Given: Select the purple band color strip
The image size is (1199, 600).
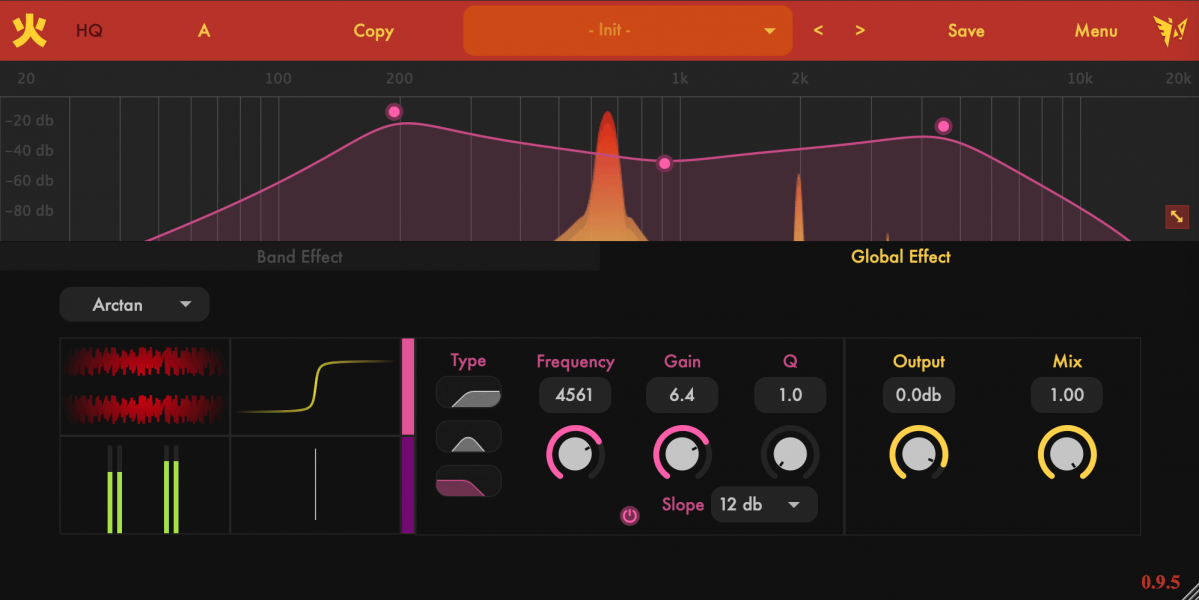Looking at the screenshot, I should (x=408, y=485).
